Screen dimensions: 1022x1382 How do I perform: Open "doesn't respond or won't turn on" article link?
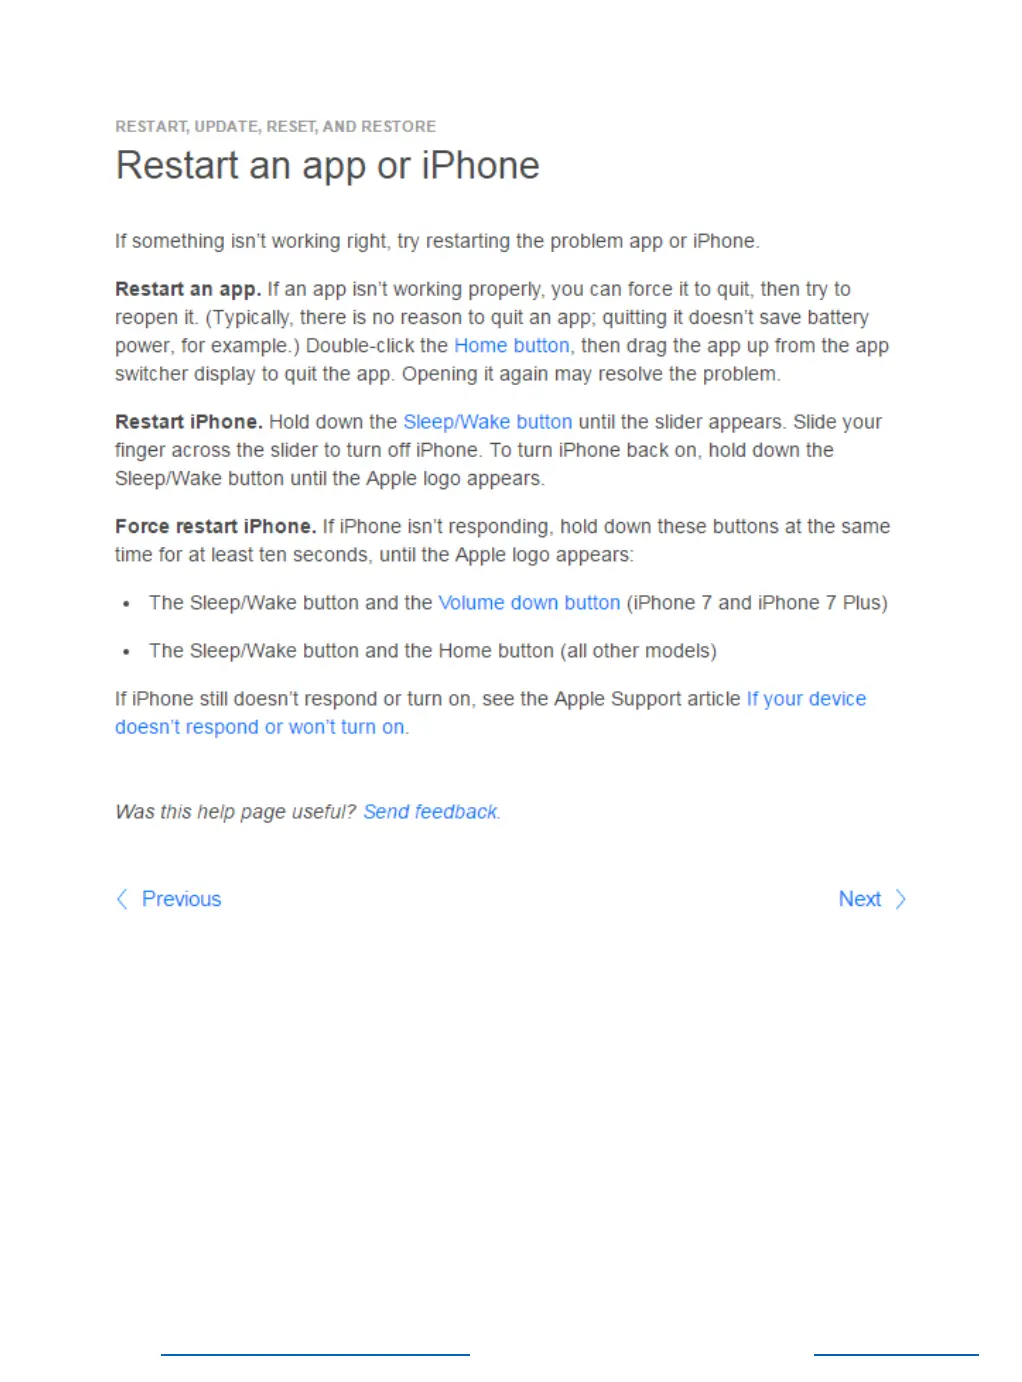point(260,727)
